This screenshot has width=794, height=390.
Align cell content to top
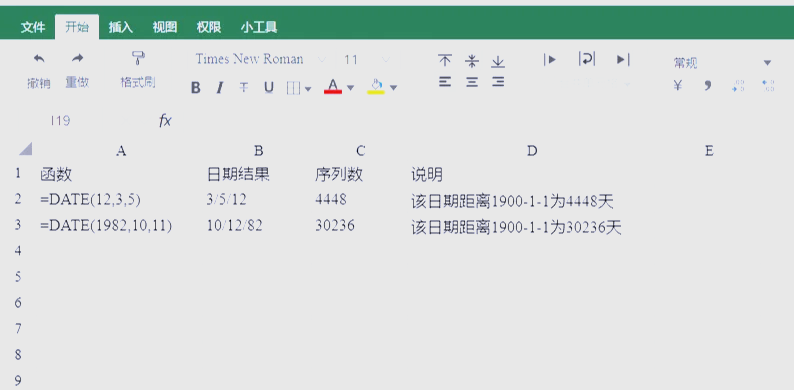[445, 61]
